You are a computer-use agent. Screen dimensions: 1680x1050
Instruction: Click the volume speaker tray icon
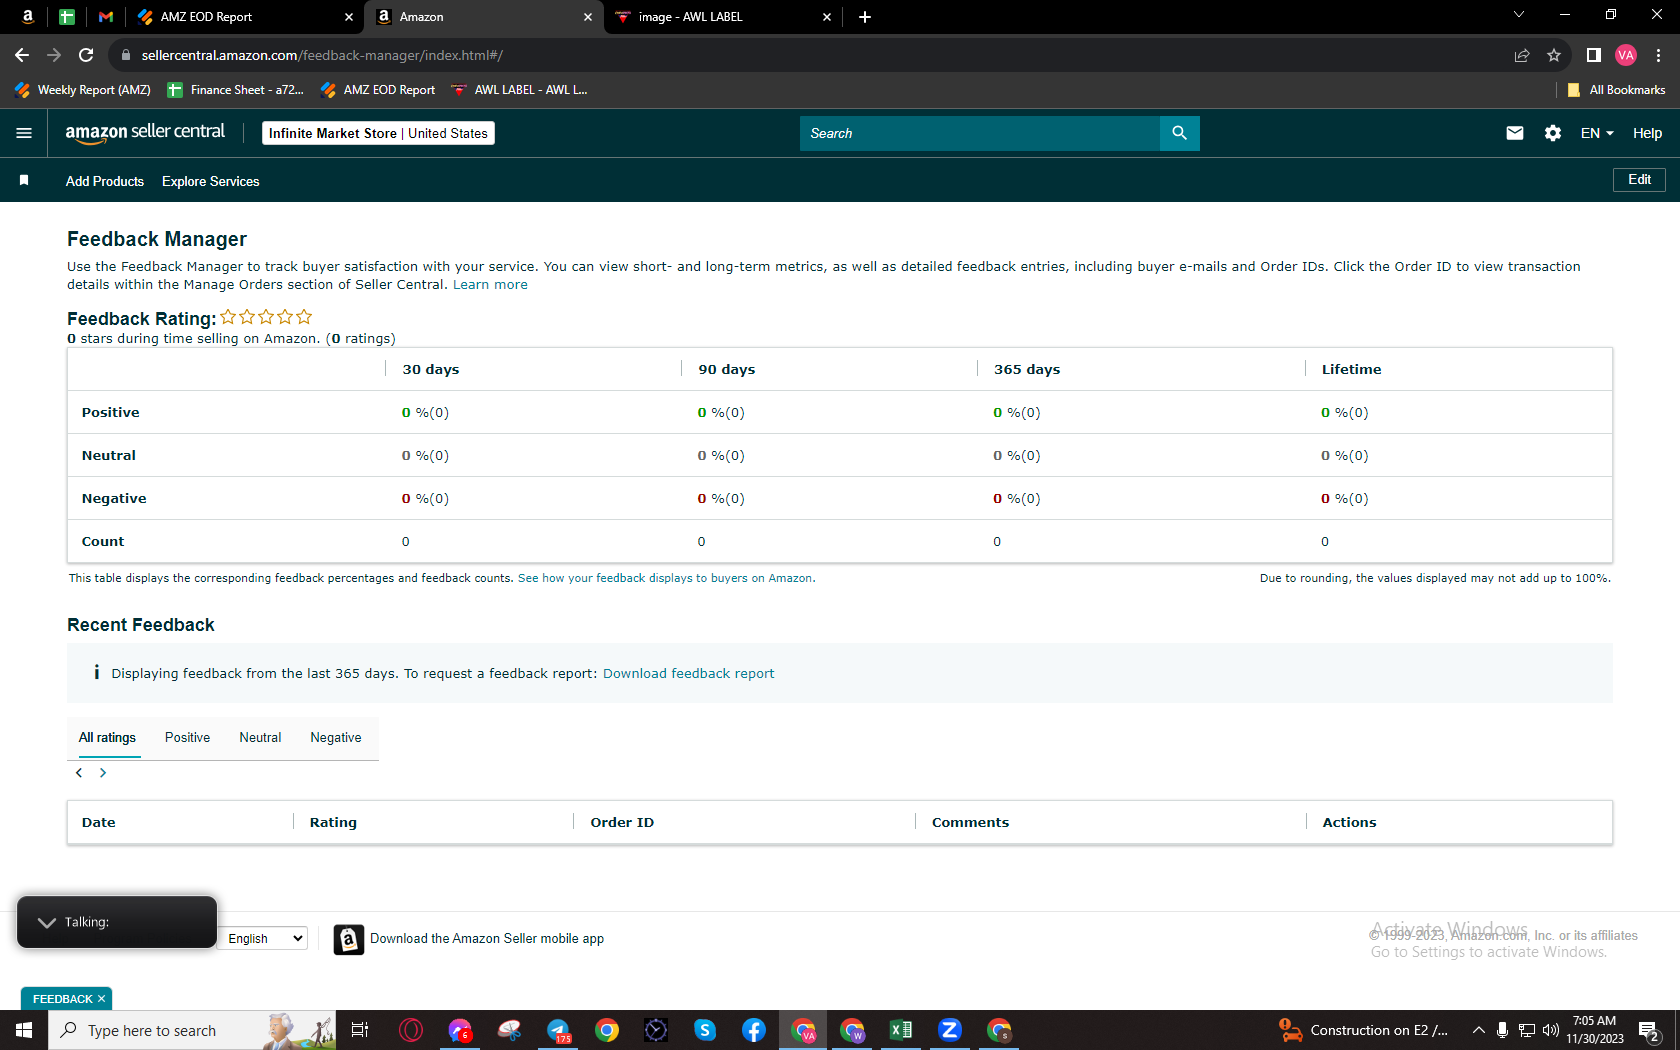click(x=1551, y=1030)
